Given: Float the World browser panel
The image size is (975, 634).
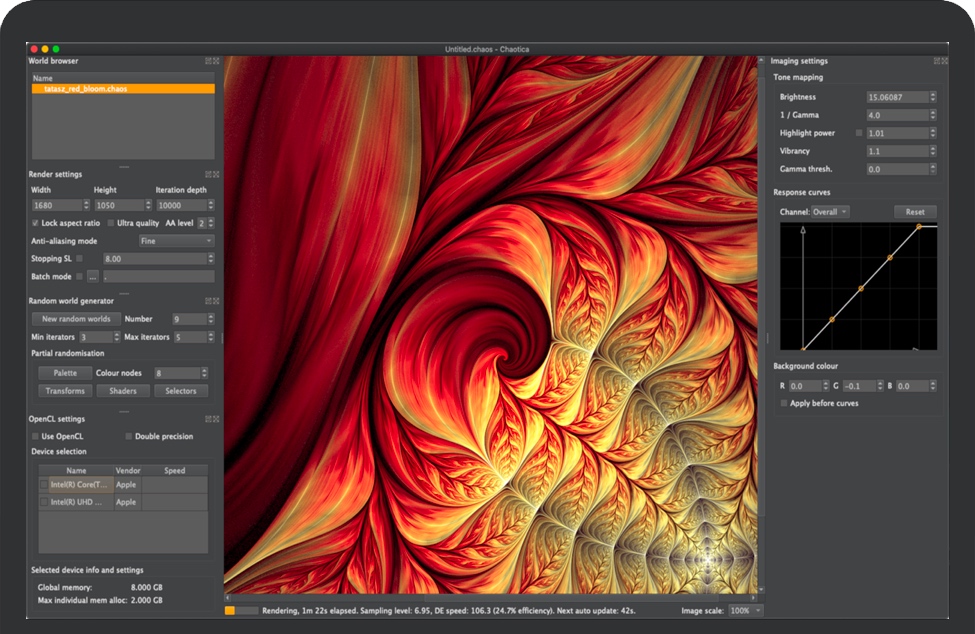Looking at the screenshot, I should click(208, 62).
